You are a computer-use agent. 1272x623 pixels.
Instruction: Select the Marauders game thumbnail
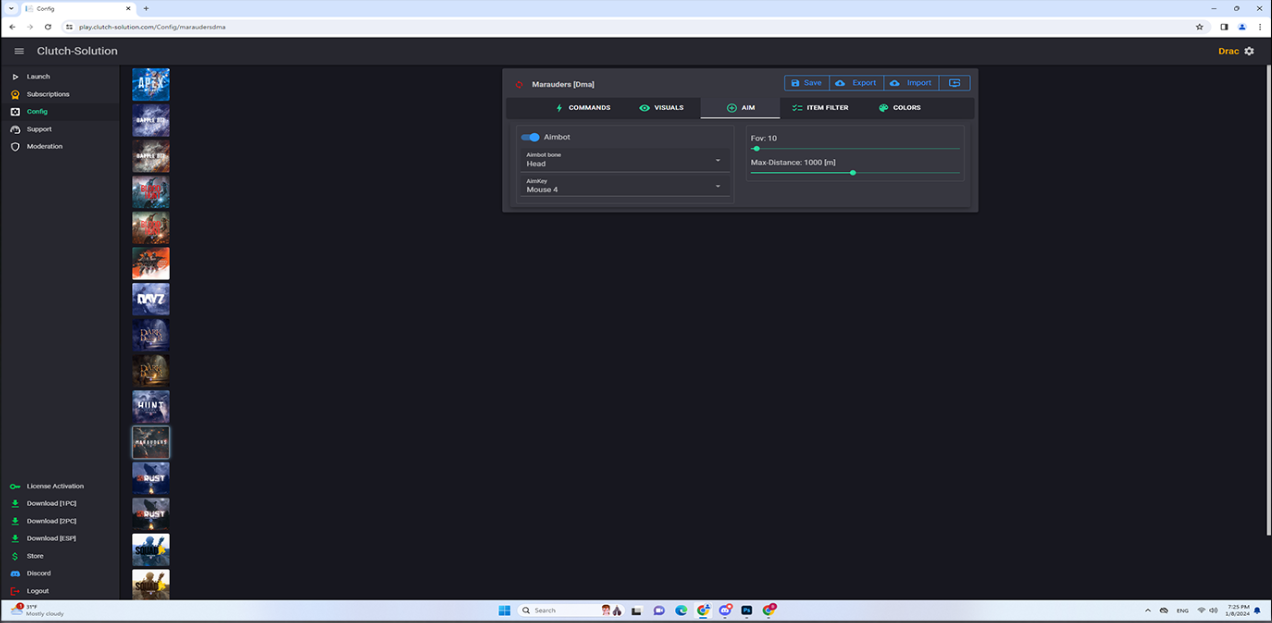point(151,442)
